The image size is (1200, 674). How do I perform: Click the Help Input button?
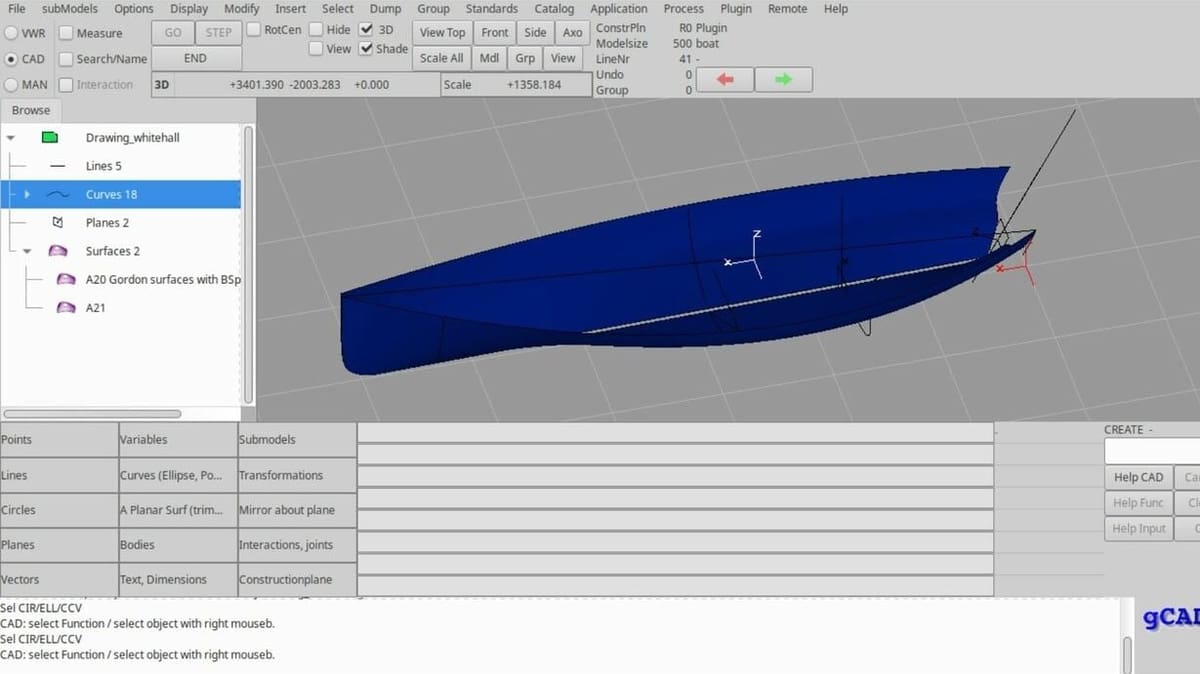[1138, 528]
